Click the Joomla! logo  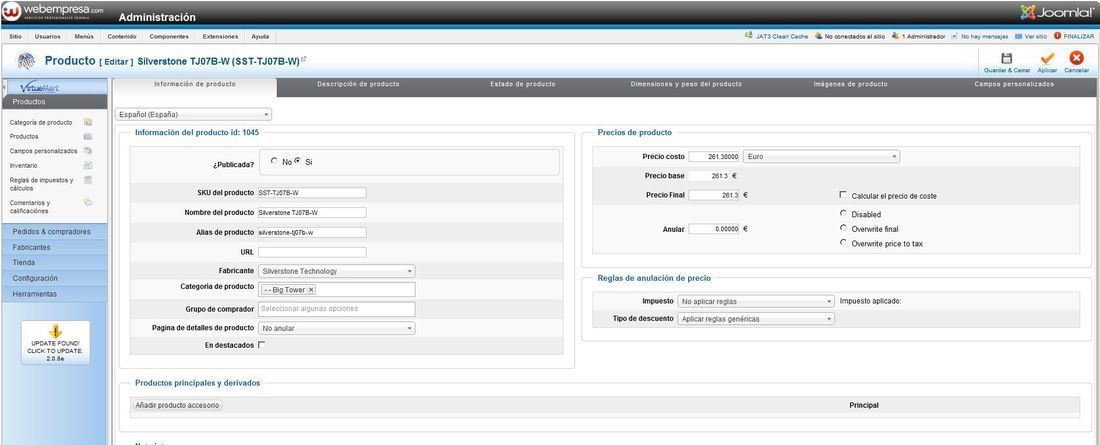pyautogui.click(x=1057, y=11)
